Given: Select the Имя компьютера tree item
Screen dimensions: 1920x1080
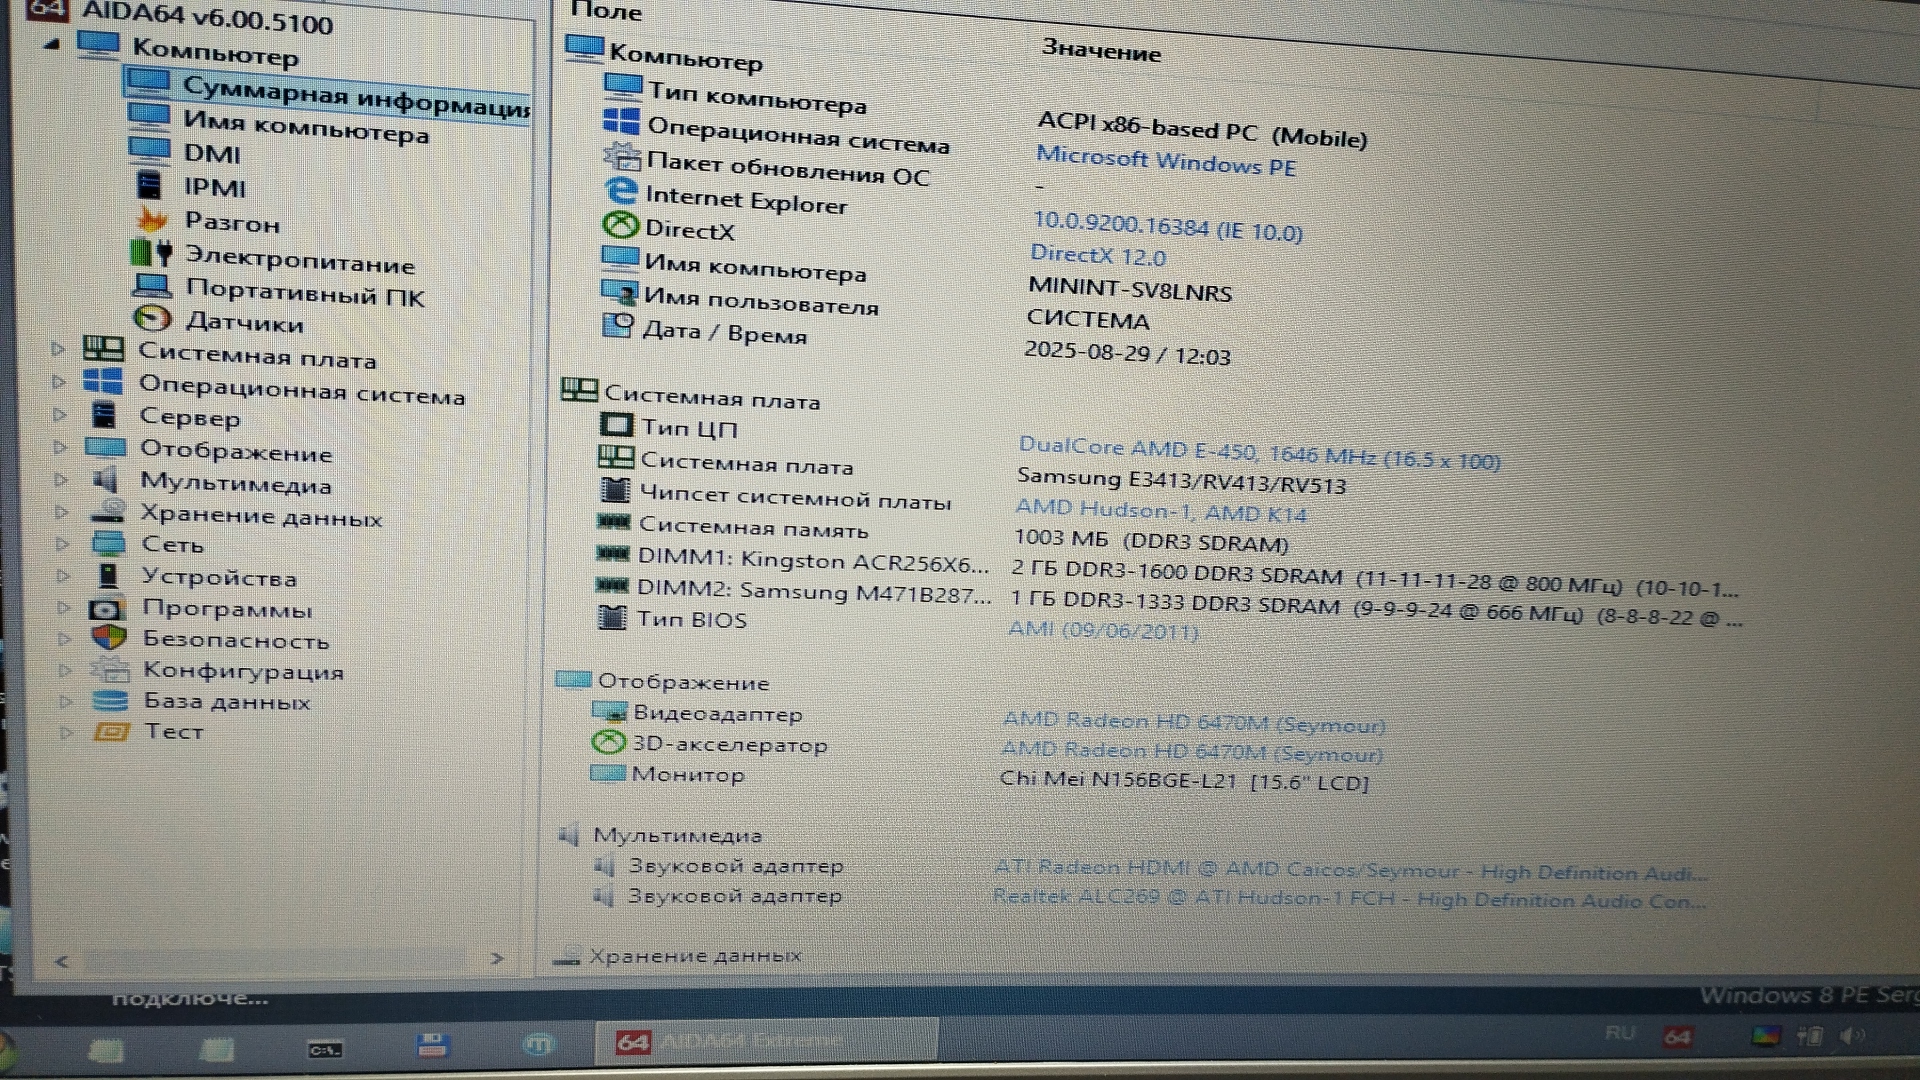Looking at the screenshot, I should click(x=305, y=127).
